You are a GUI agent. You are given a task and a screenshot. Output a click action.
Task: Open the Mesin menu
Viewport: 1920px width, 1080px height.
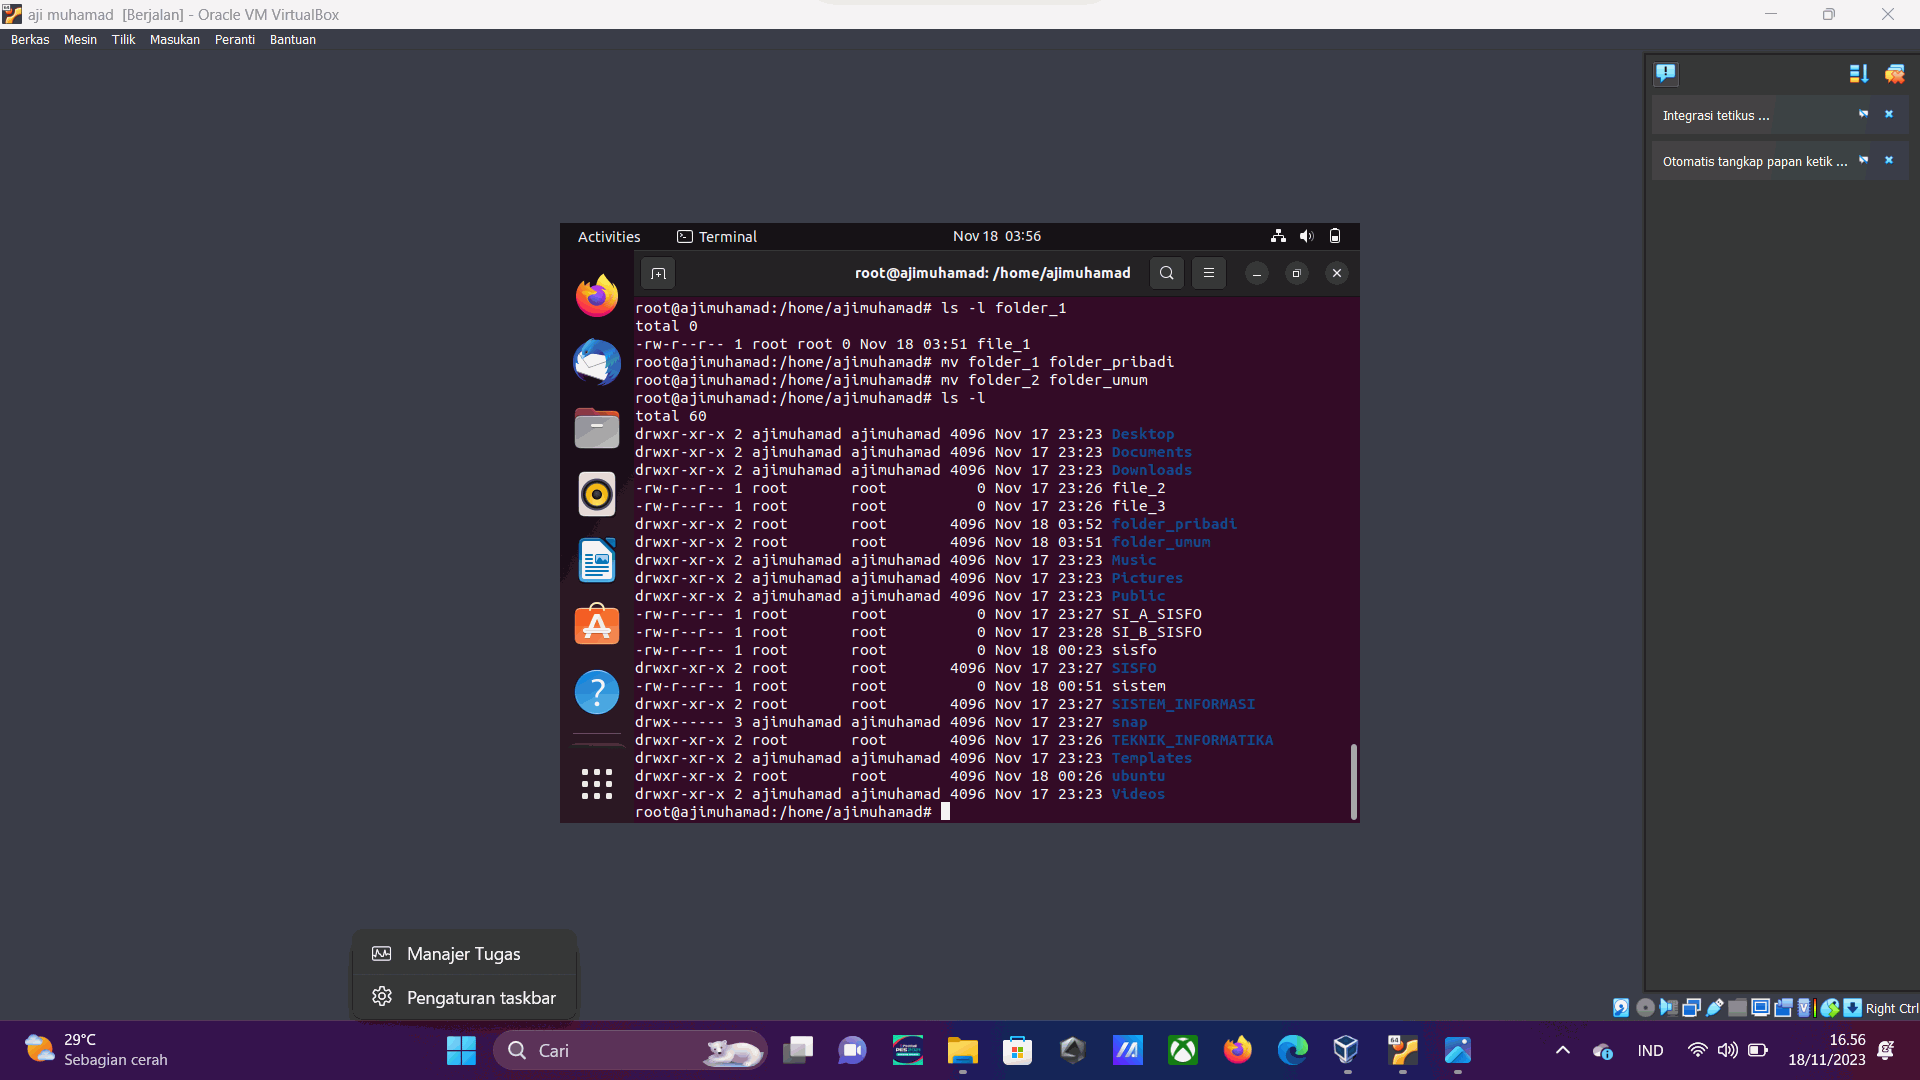80,40
